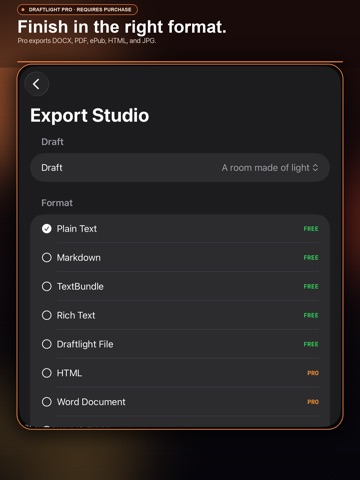Image resolution: width=360 pixels, height=480 pixels.
Task: Click the Export Studio heading
Action: pos(90,115)
